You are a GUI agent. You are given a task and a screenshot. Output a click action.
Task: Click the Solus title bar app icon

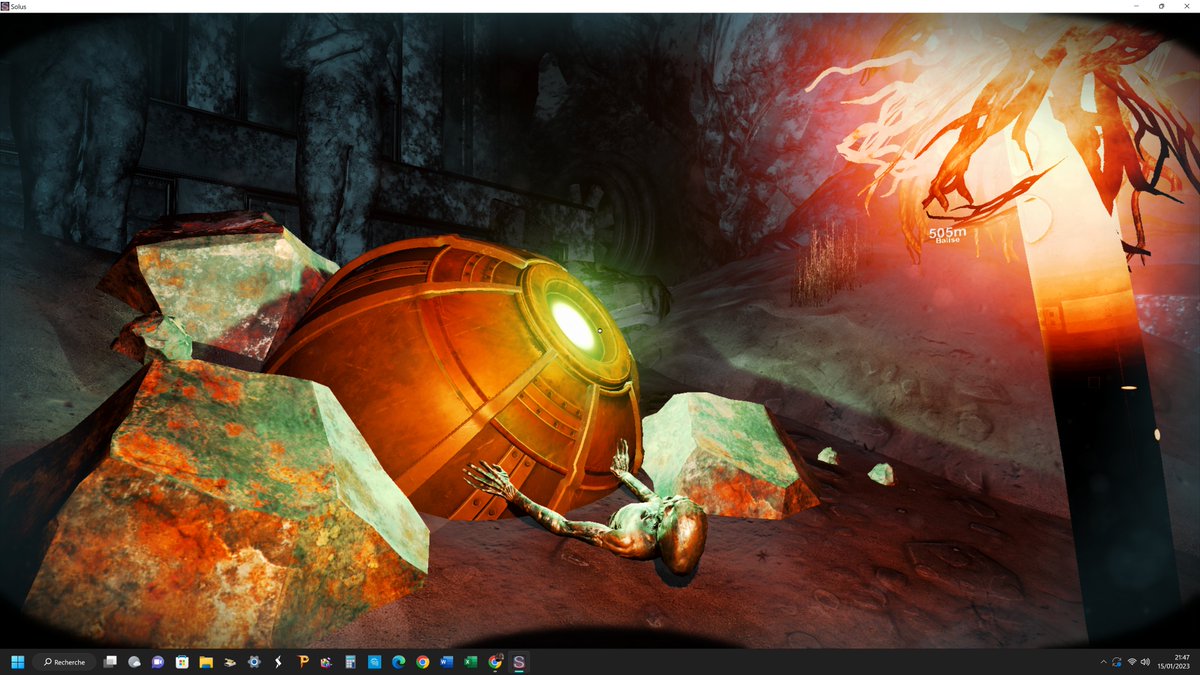coord(5,6)
